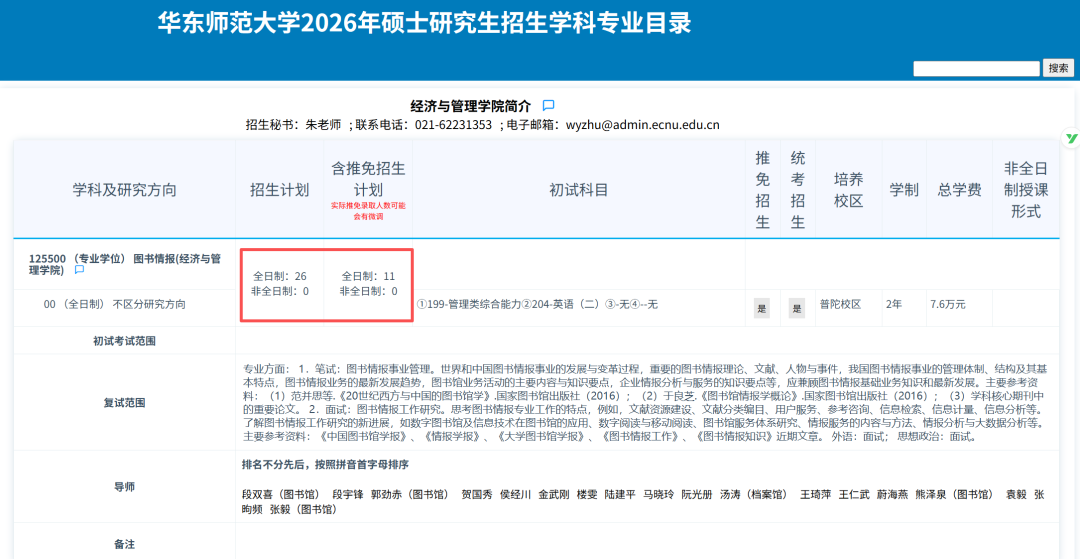Click advisor name 郭劲赤（图书馆）
1080x559 pixels.
click(411, 494)
